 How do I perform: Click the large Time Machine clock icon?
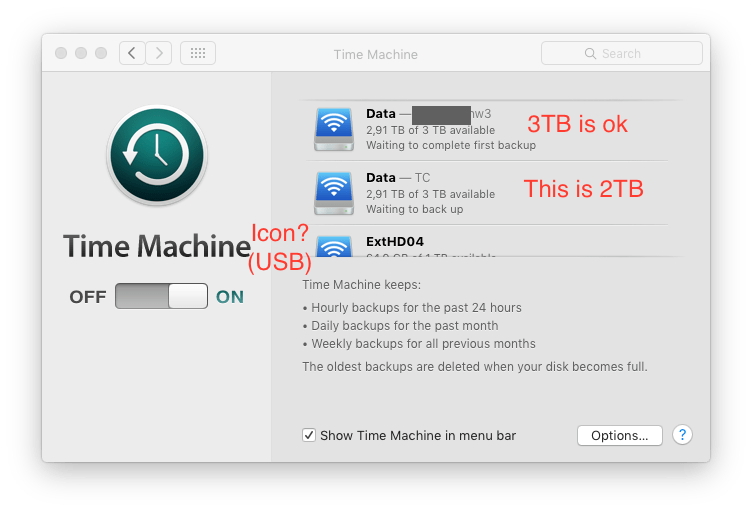(157, 155)
